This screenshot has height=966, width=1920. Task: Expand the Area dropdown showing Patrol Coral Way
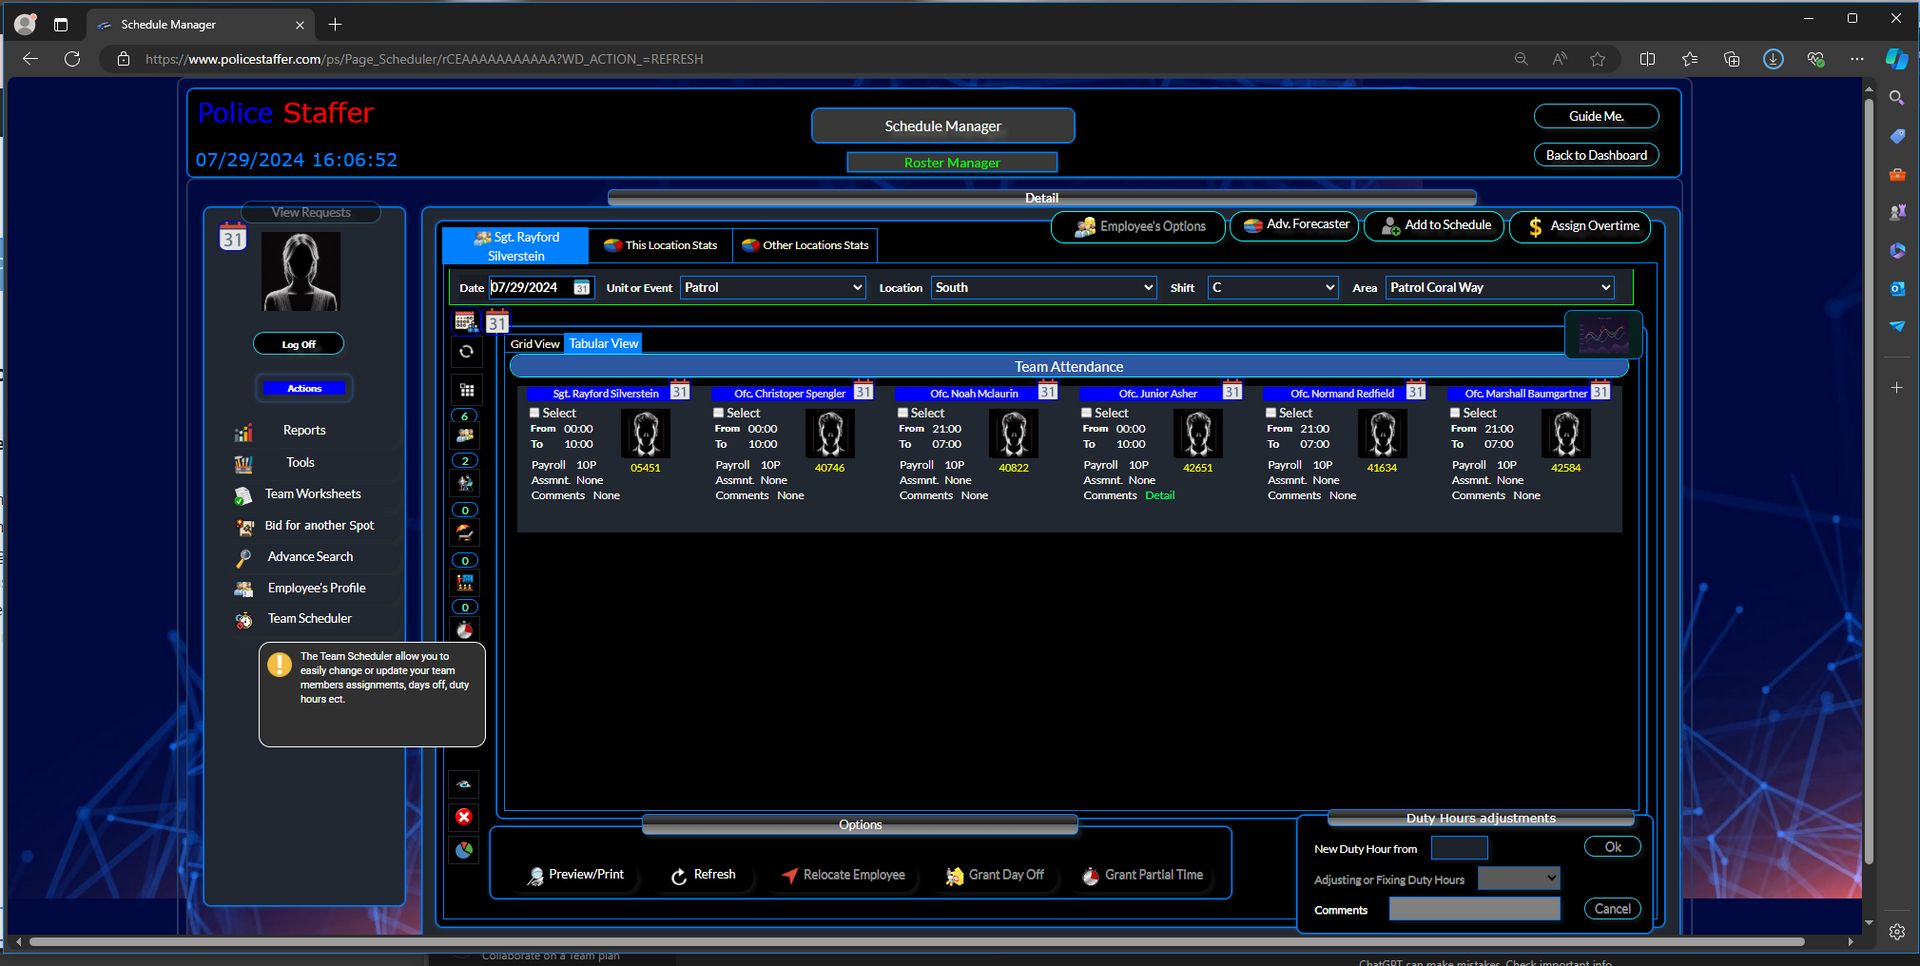pyautogui.click(x=1500, y=288)
